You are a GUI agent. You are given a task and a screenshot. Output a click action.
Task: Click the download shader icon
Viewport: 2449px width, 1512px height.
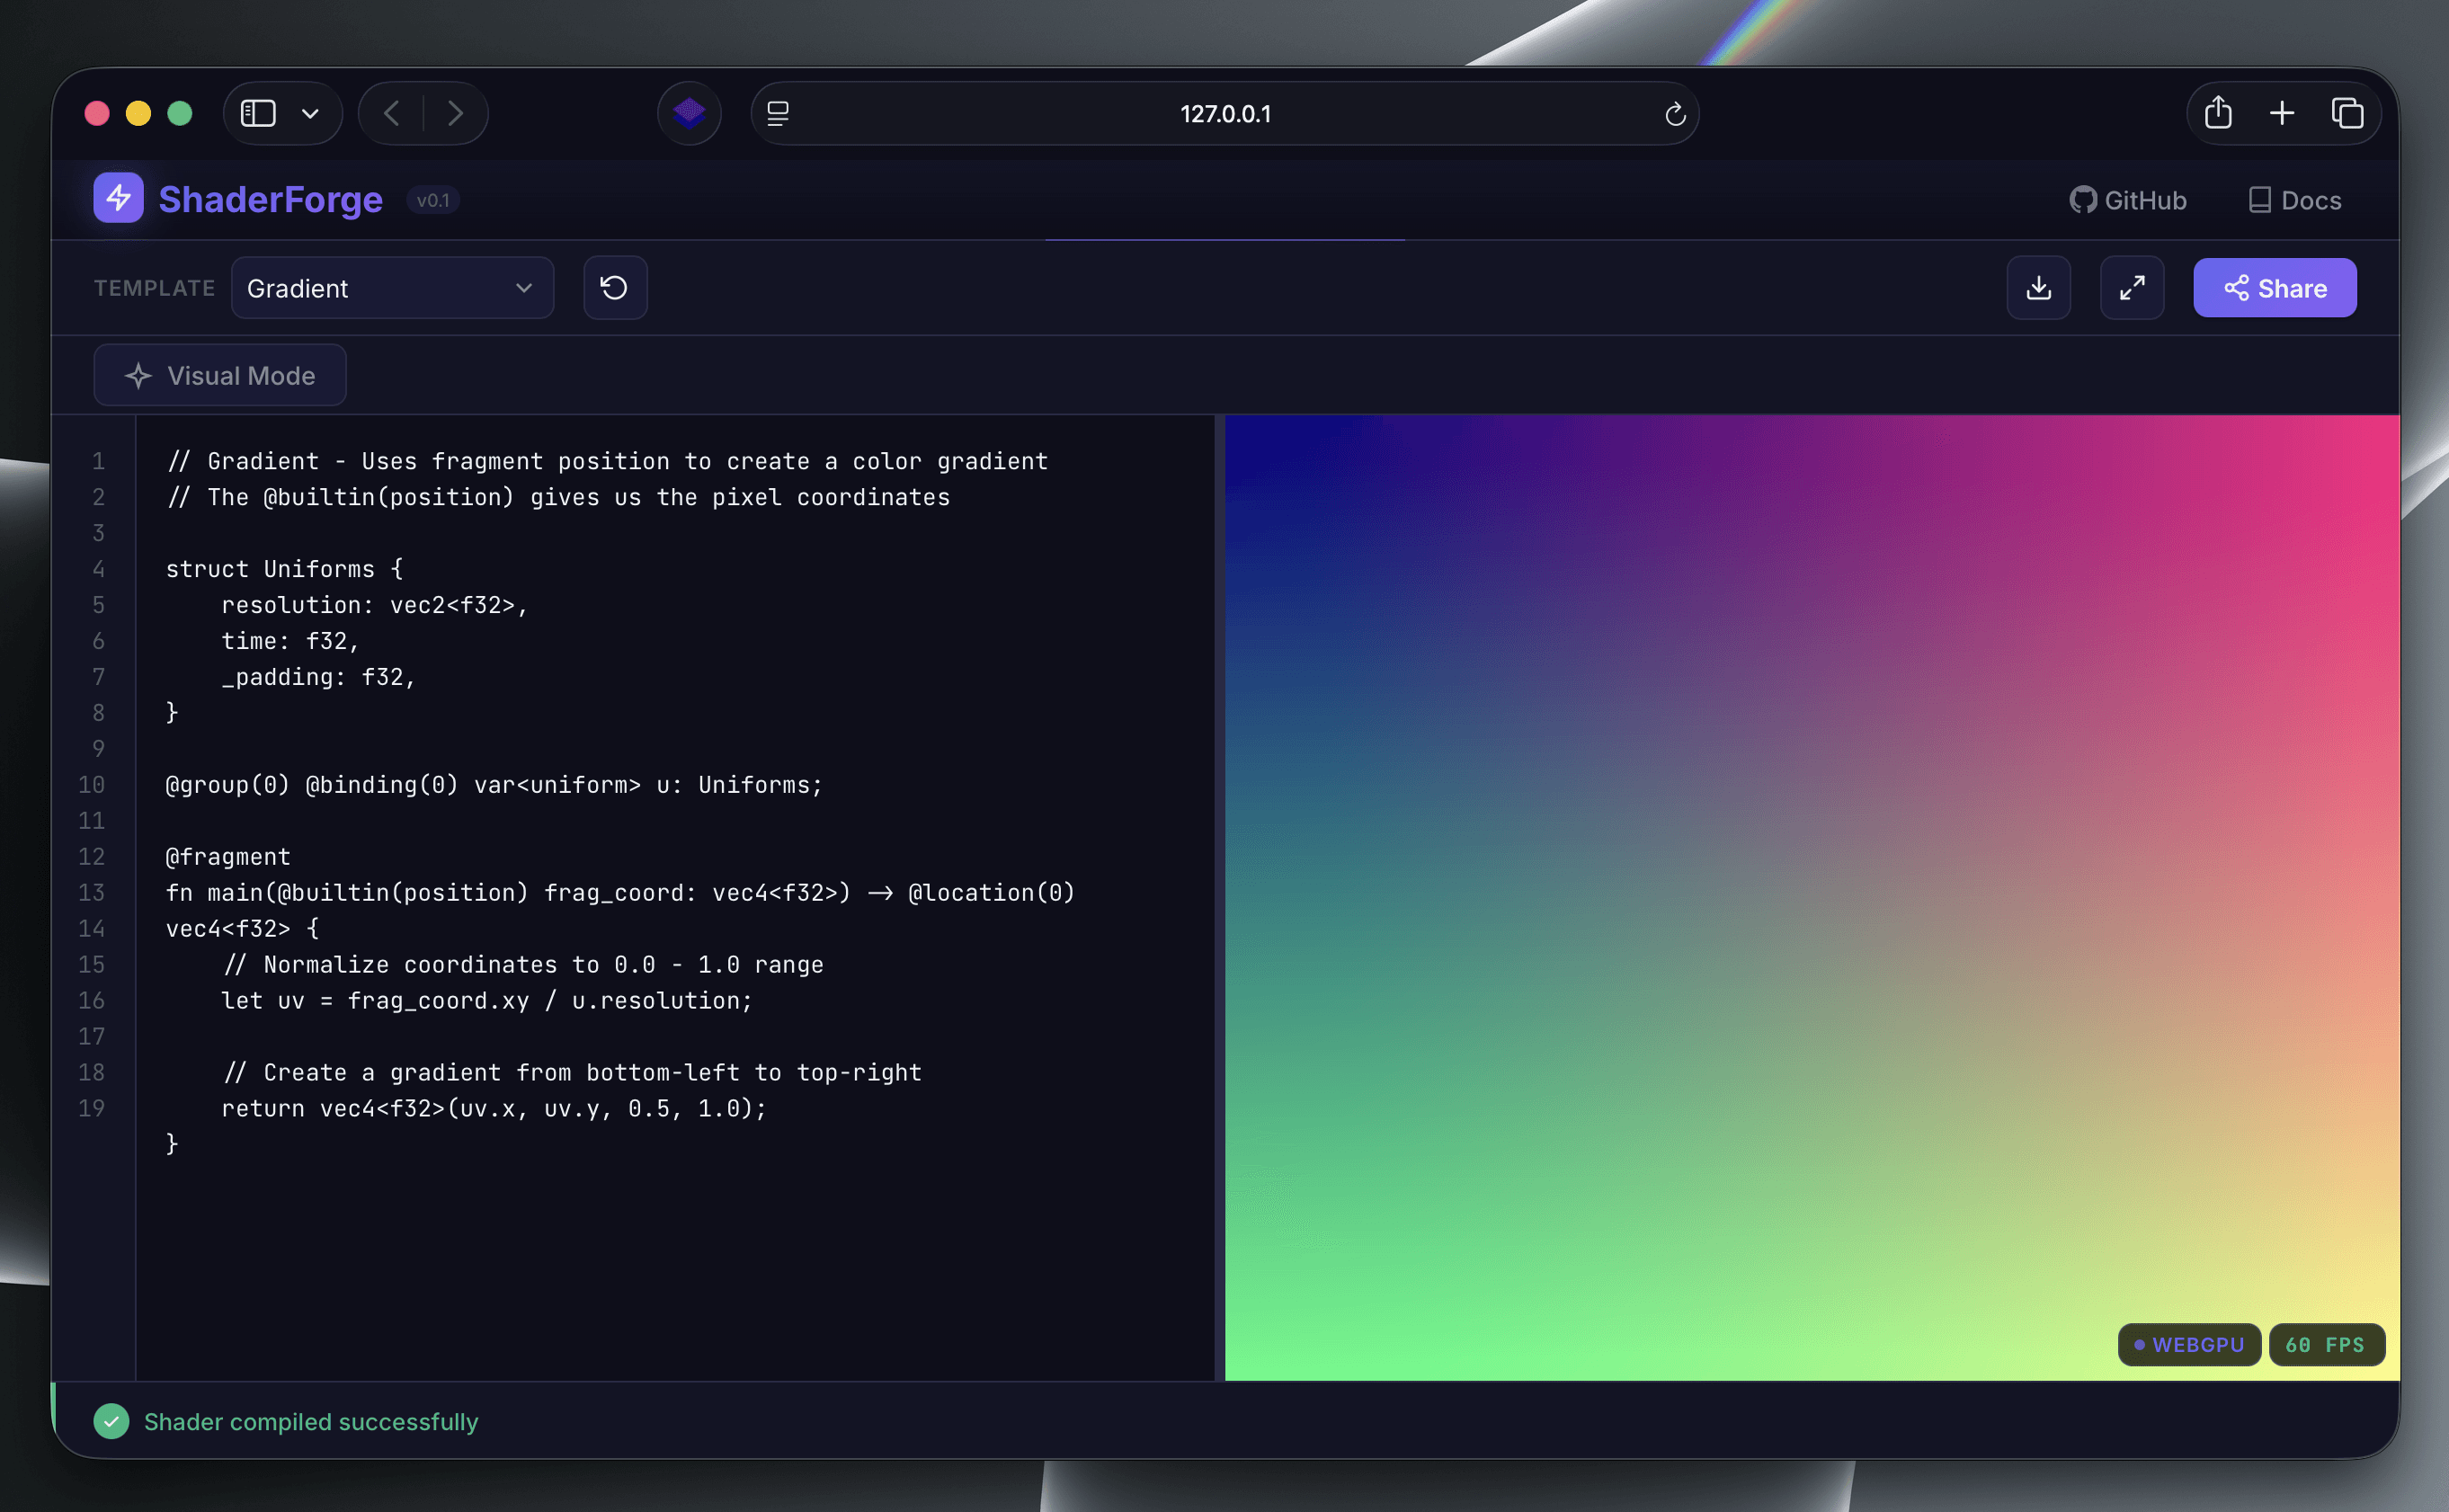[2037, 288]
